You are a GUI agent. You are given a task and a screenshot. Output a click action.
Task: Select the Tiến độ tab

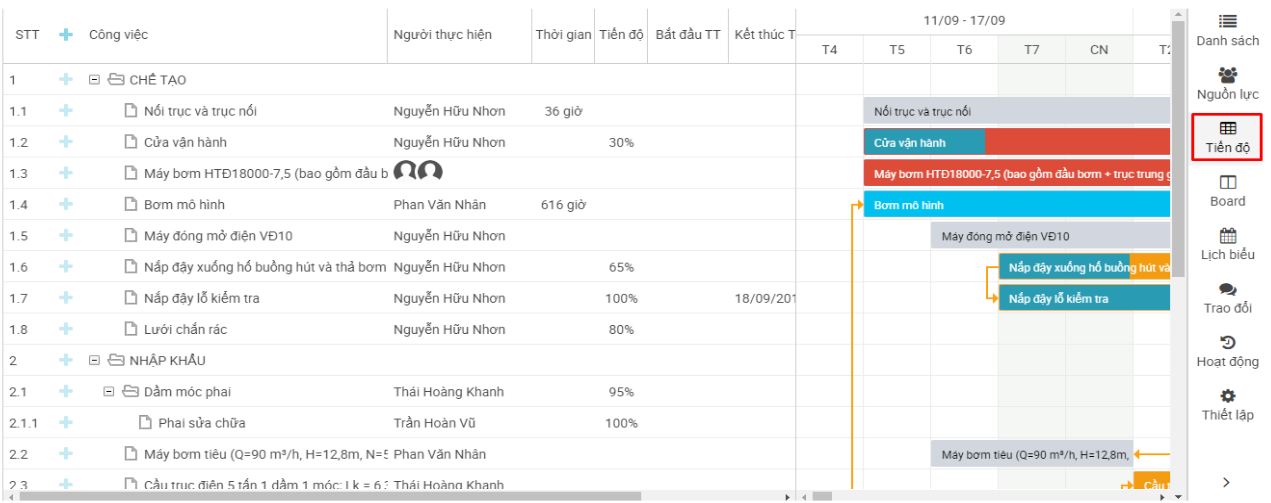pyautogui.click(x=1227, y=137)
